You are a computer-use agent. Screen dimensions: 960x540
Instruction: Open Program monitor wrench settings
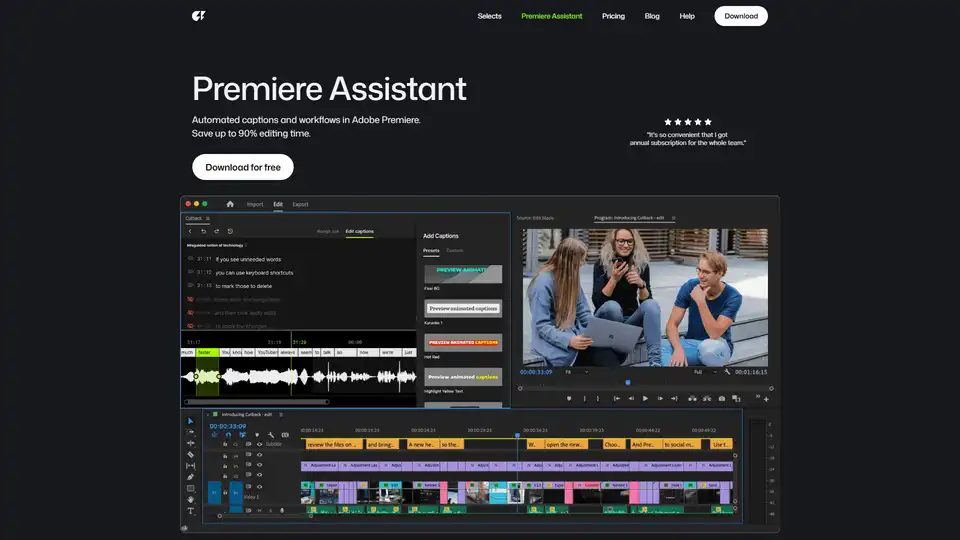point(727,372)
